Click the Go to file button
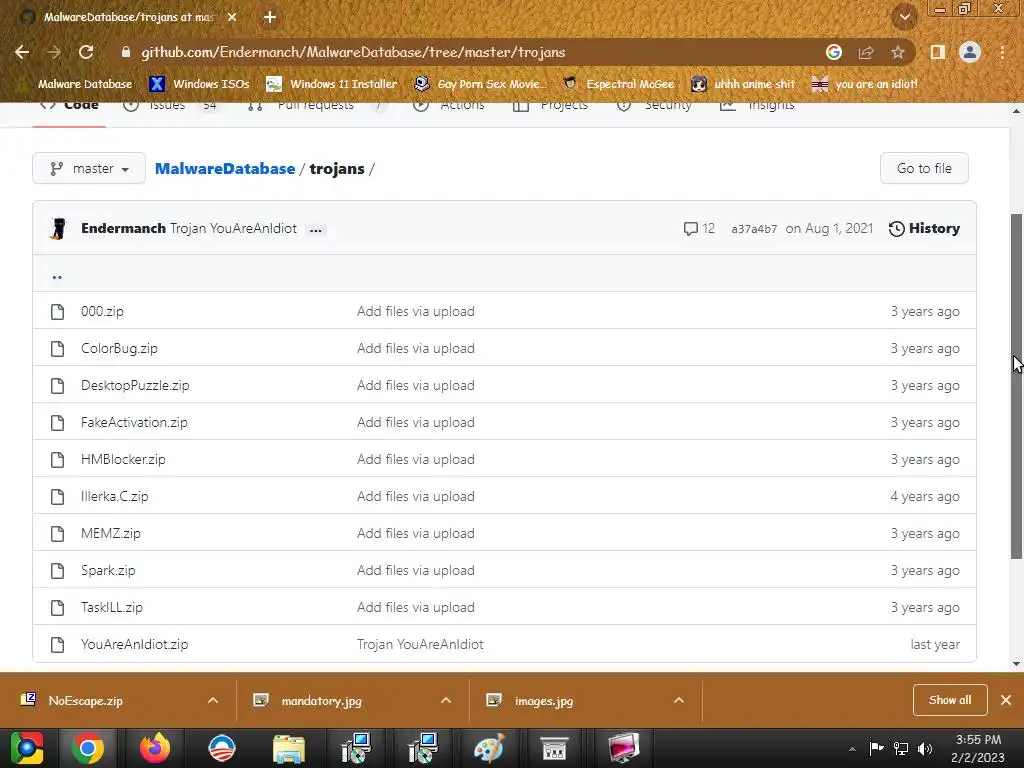Image resolution: width=1024 pixels, height=768 pixels. [x=924, y=168]
